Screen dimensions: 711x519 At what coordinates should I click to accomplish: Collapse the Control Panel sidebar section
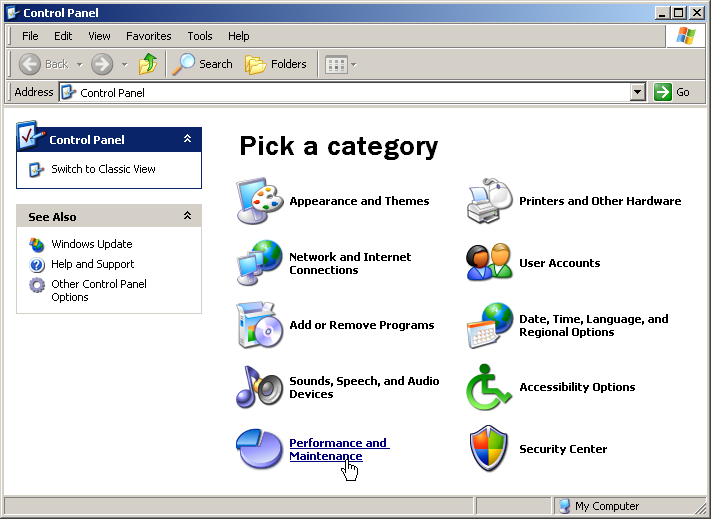click(187, 139)
